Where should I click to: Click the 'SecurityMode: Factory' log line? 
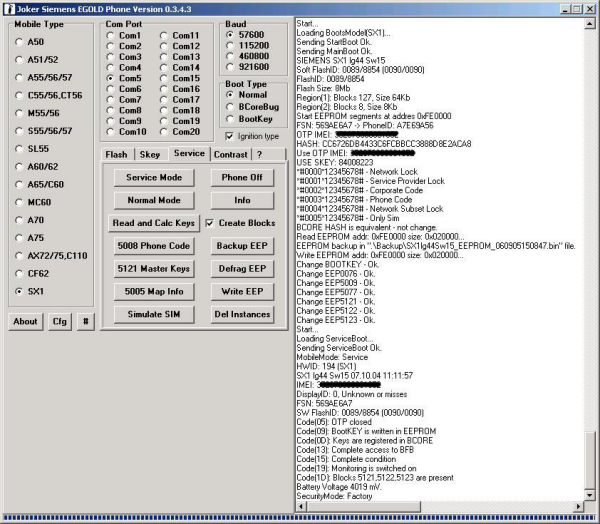coord(334,496)
